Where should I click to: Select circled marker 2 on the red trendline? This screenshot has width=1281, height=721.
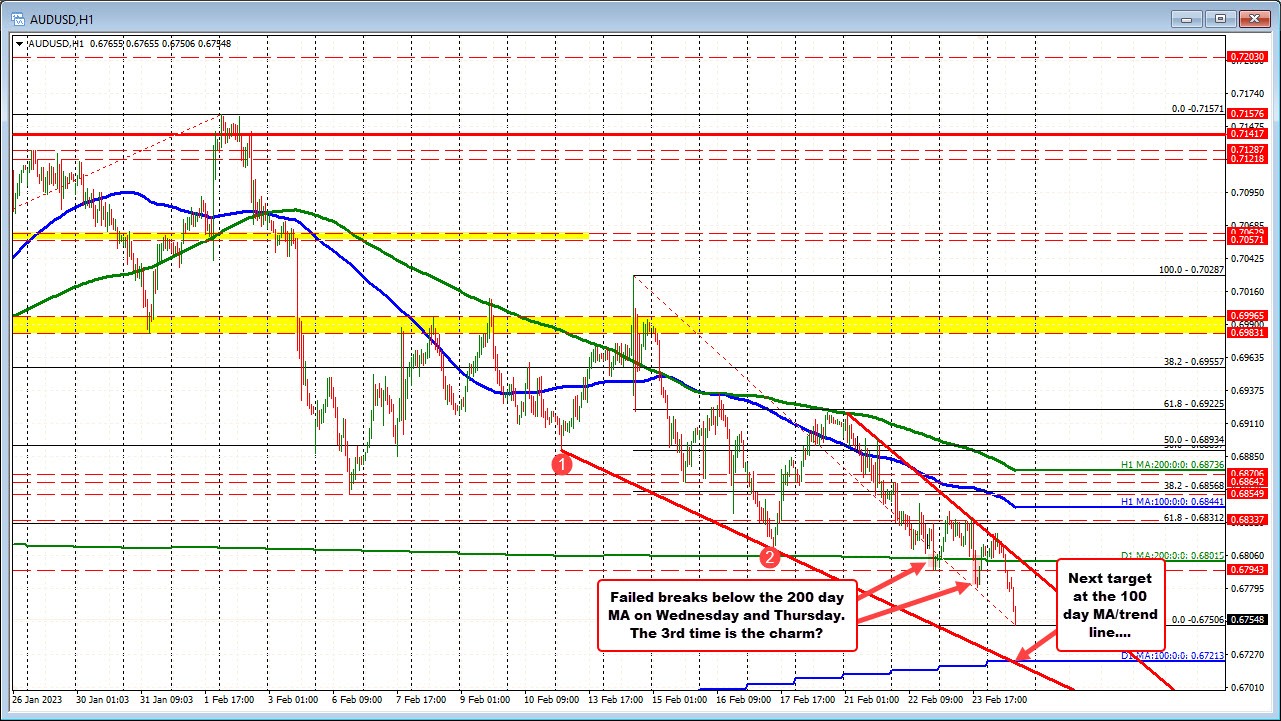click(x=768, y=559)
